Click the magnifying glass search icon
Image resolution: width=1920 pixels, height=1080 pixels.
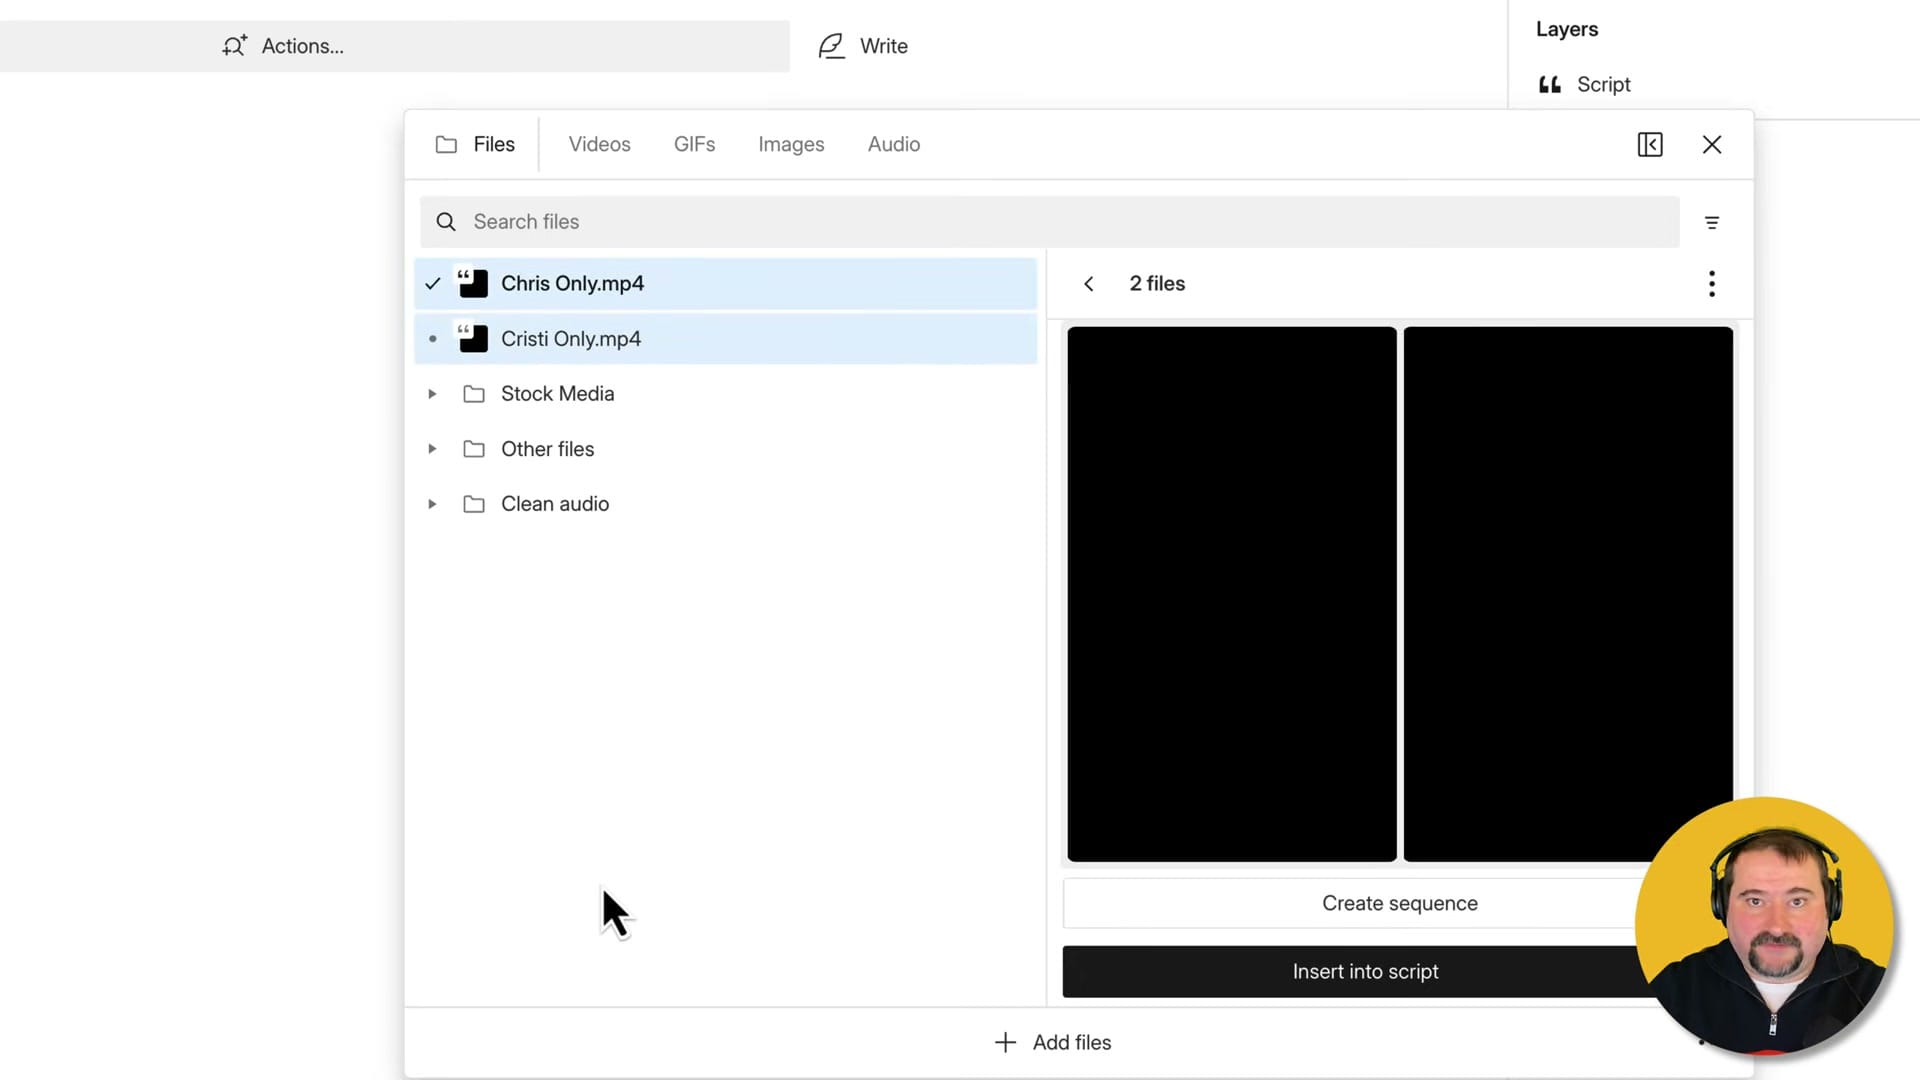pyautogui.click(x=445, y=221)
